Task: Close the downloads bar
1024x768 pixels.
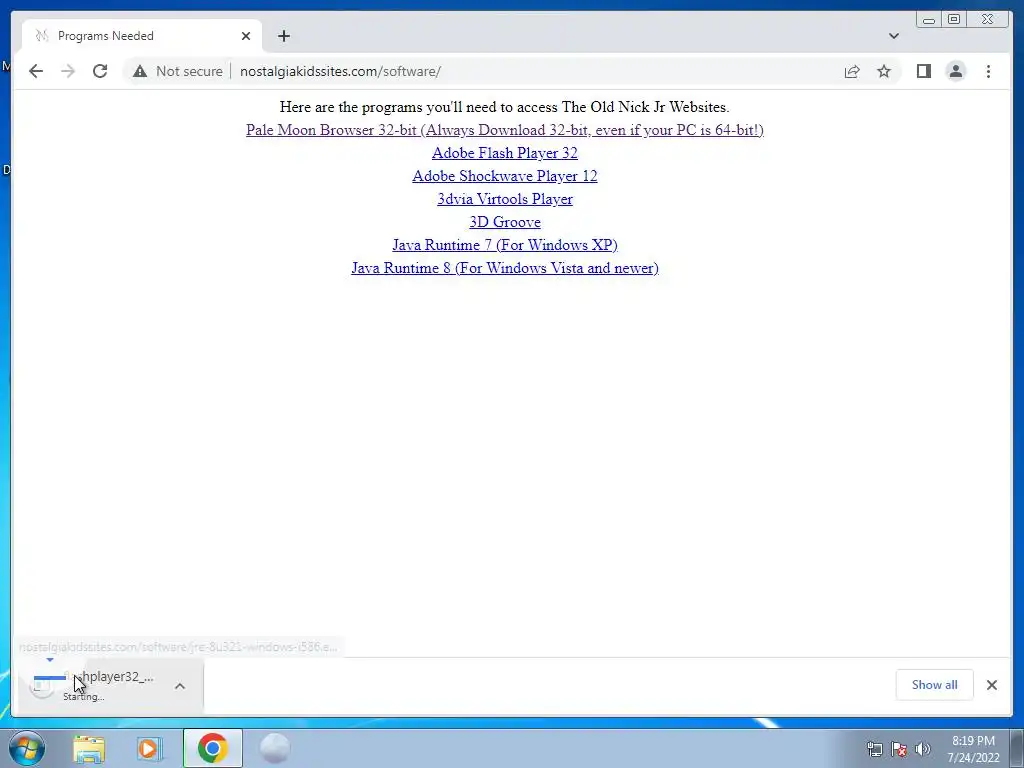Action: tap(991, 684)
